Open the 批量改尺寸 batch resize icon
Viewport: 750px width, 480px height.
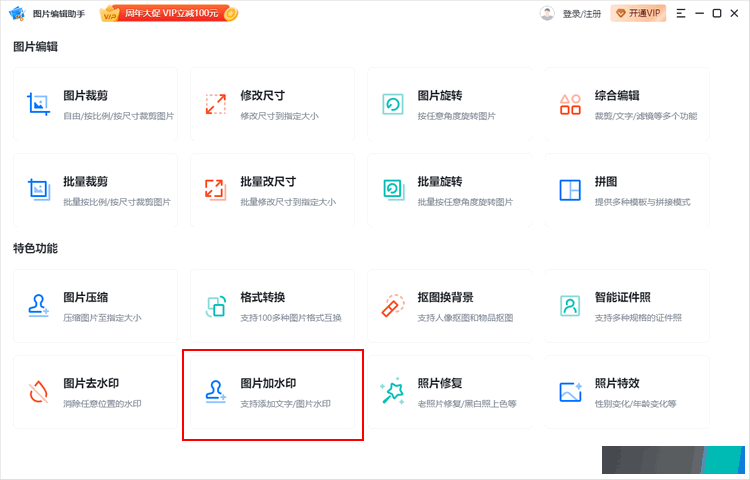[x=216, y=190]
